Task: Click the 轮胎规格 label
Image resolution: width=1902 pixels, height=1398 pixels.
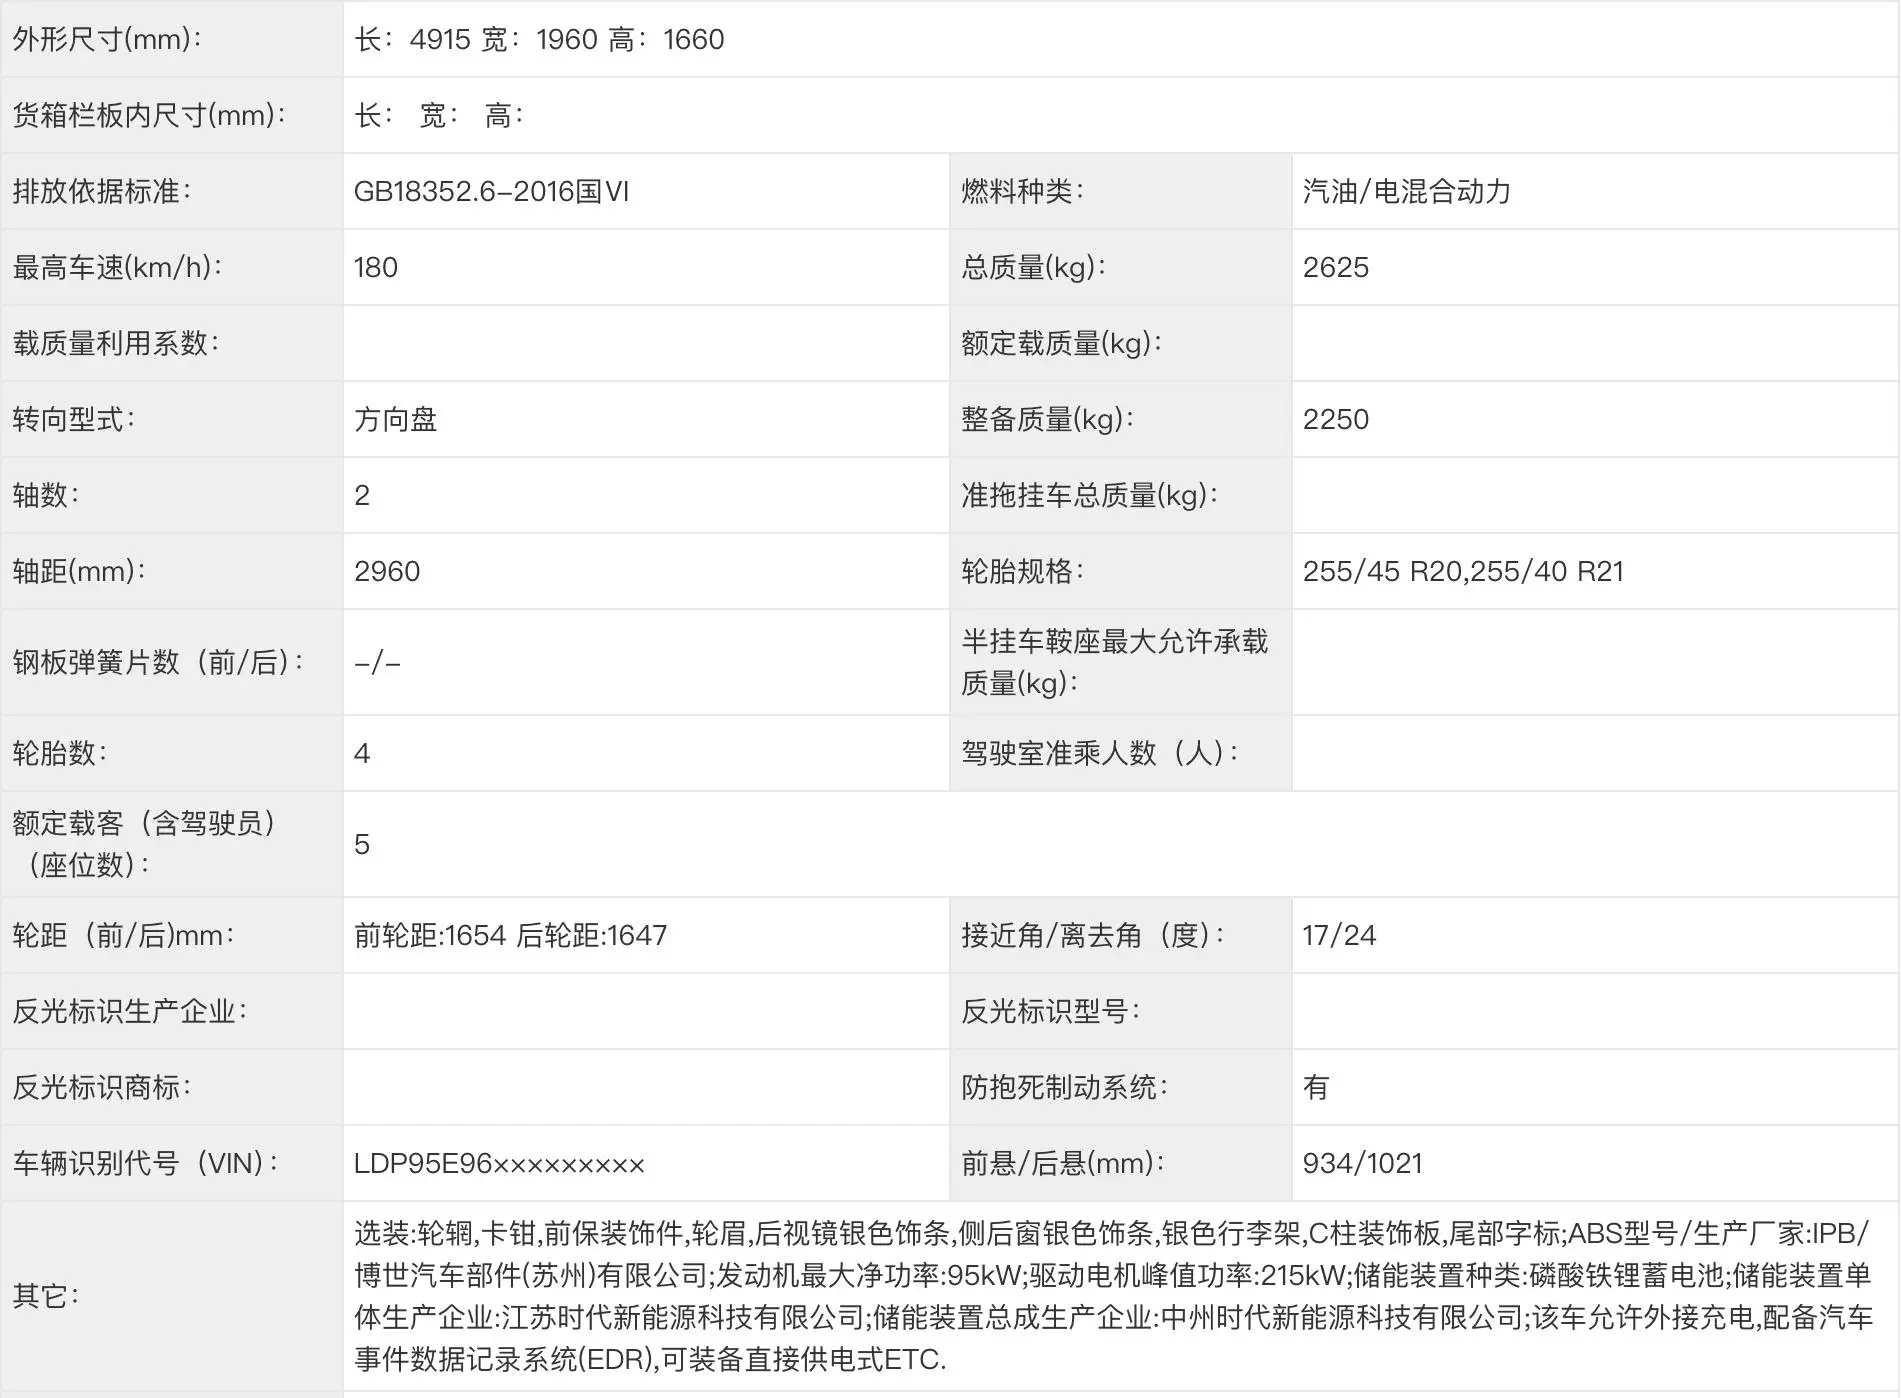Action: pyautogui.click(x=1023, y=571)
